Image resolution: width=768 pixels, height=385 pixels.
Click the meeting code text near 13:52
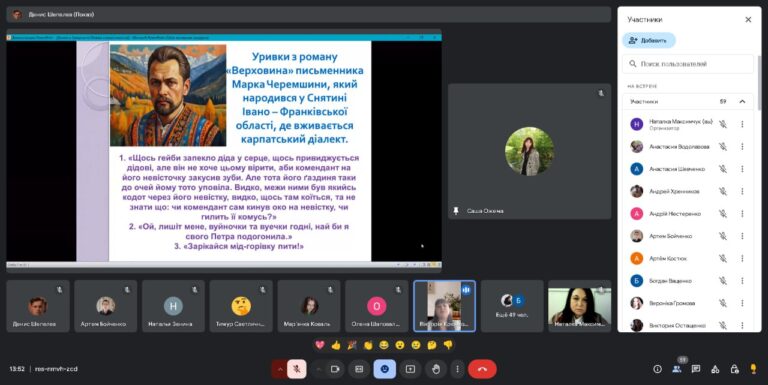tap(56, 369)
